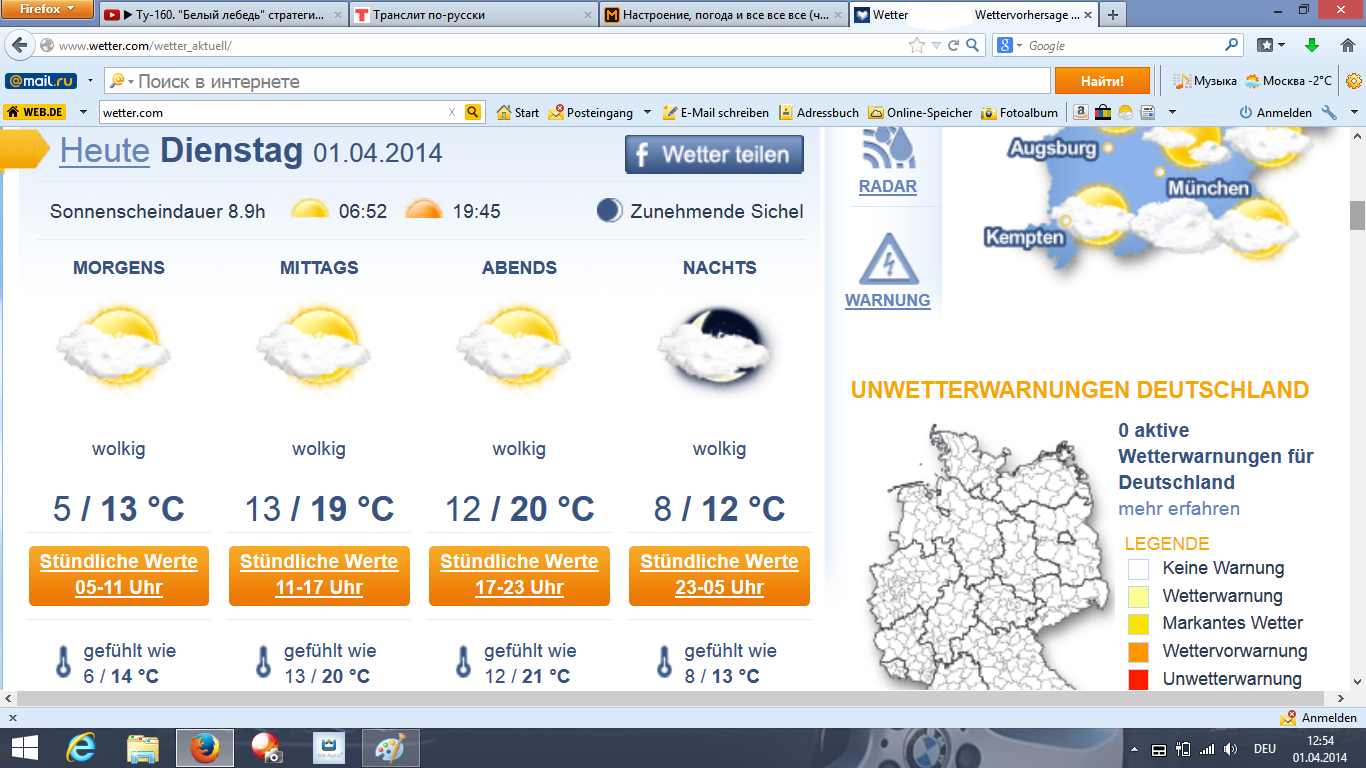This screenshot has width=1366, height=768.
Task: Click the red Unwetterwarnung legend swatch
Action: point(1138,680)
